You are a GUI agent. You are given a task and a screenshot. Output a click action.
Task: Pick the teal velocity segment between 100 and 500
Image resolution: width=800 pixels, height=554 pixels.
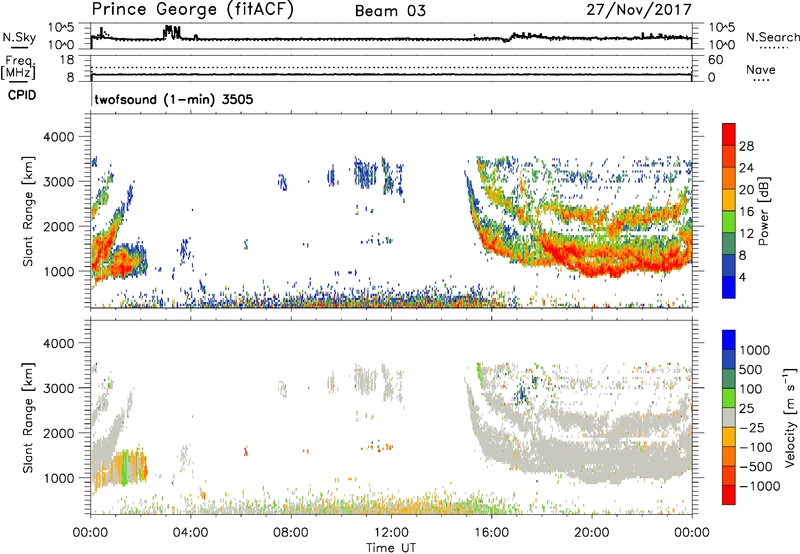[x=729, y=379]
